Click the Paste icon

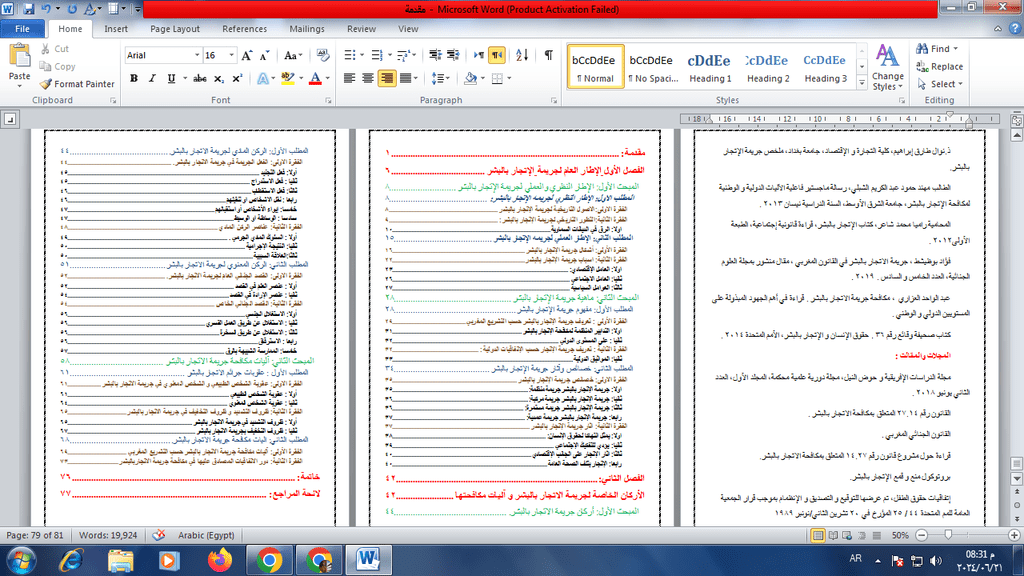pyautogui.click(x=19, y=57)
